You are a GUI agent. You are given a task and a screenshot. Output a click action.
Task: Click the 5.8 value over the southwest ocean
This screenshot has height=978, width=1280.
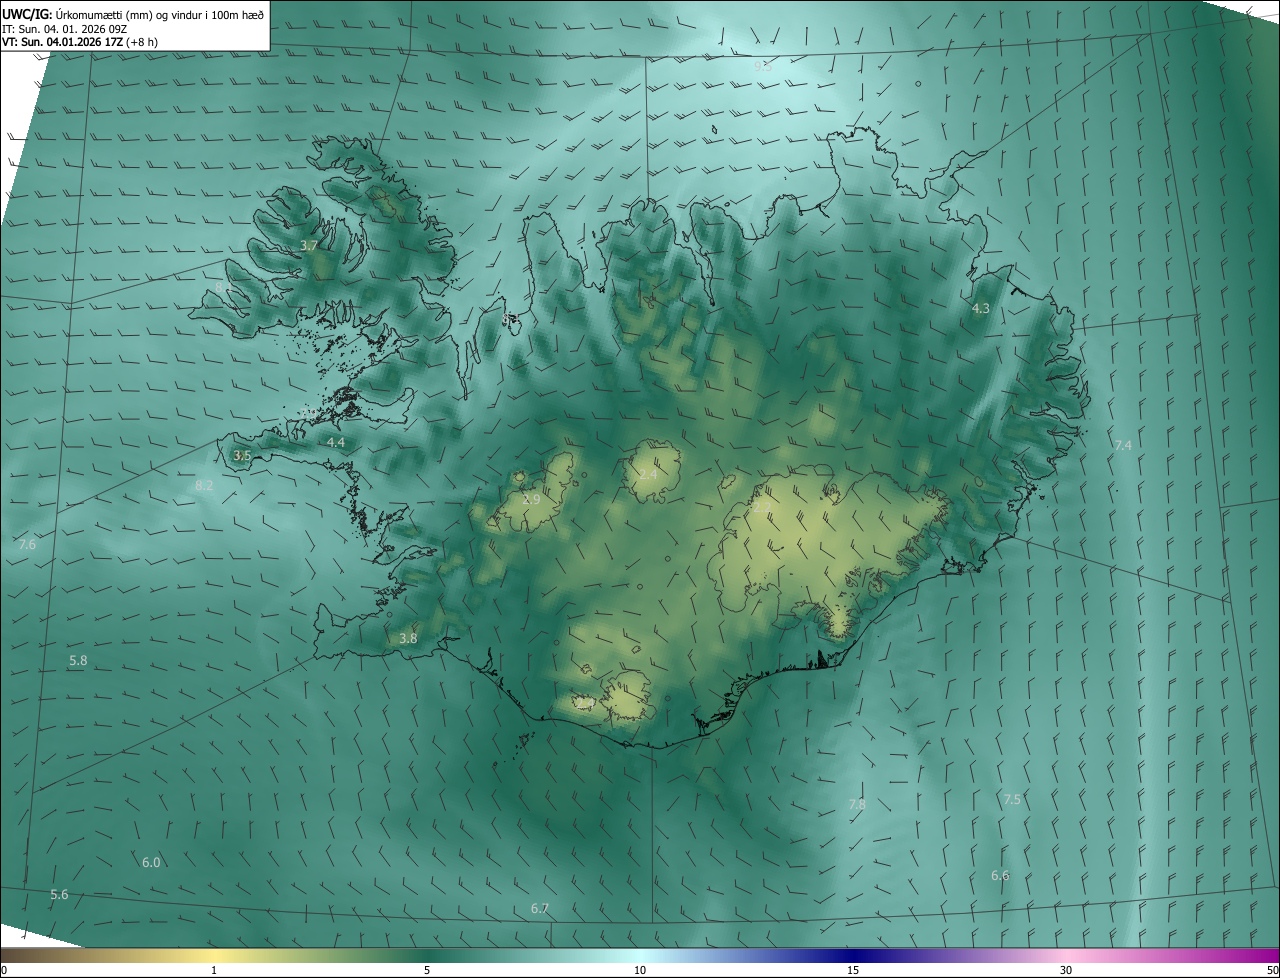[x=78, y=661]
